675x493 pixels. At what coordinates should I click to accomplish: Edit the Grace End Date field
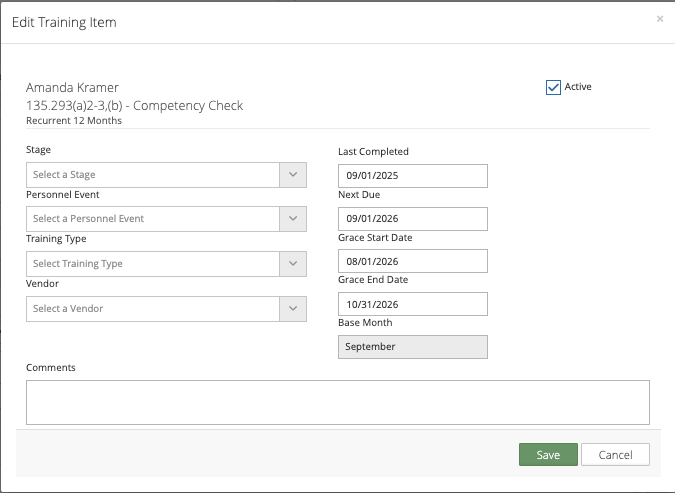point(412,304)
